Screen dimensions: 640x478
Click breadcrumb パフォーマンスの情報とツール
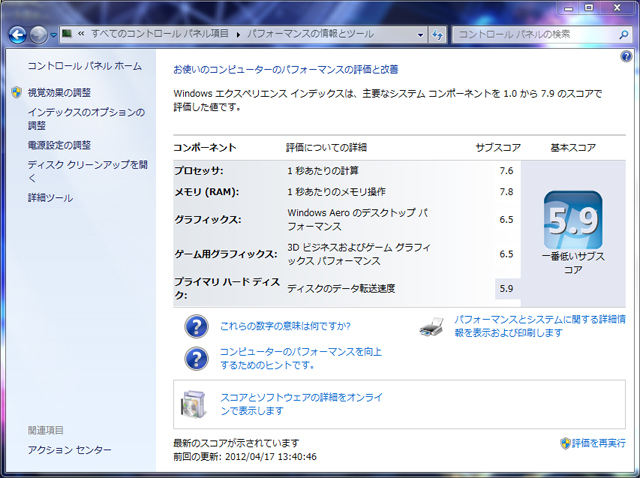tap(310, 34)
